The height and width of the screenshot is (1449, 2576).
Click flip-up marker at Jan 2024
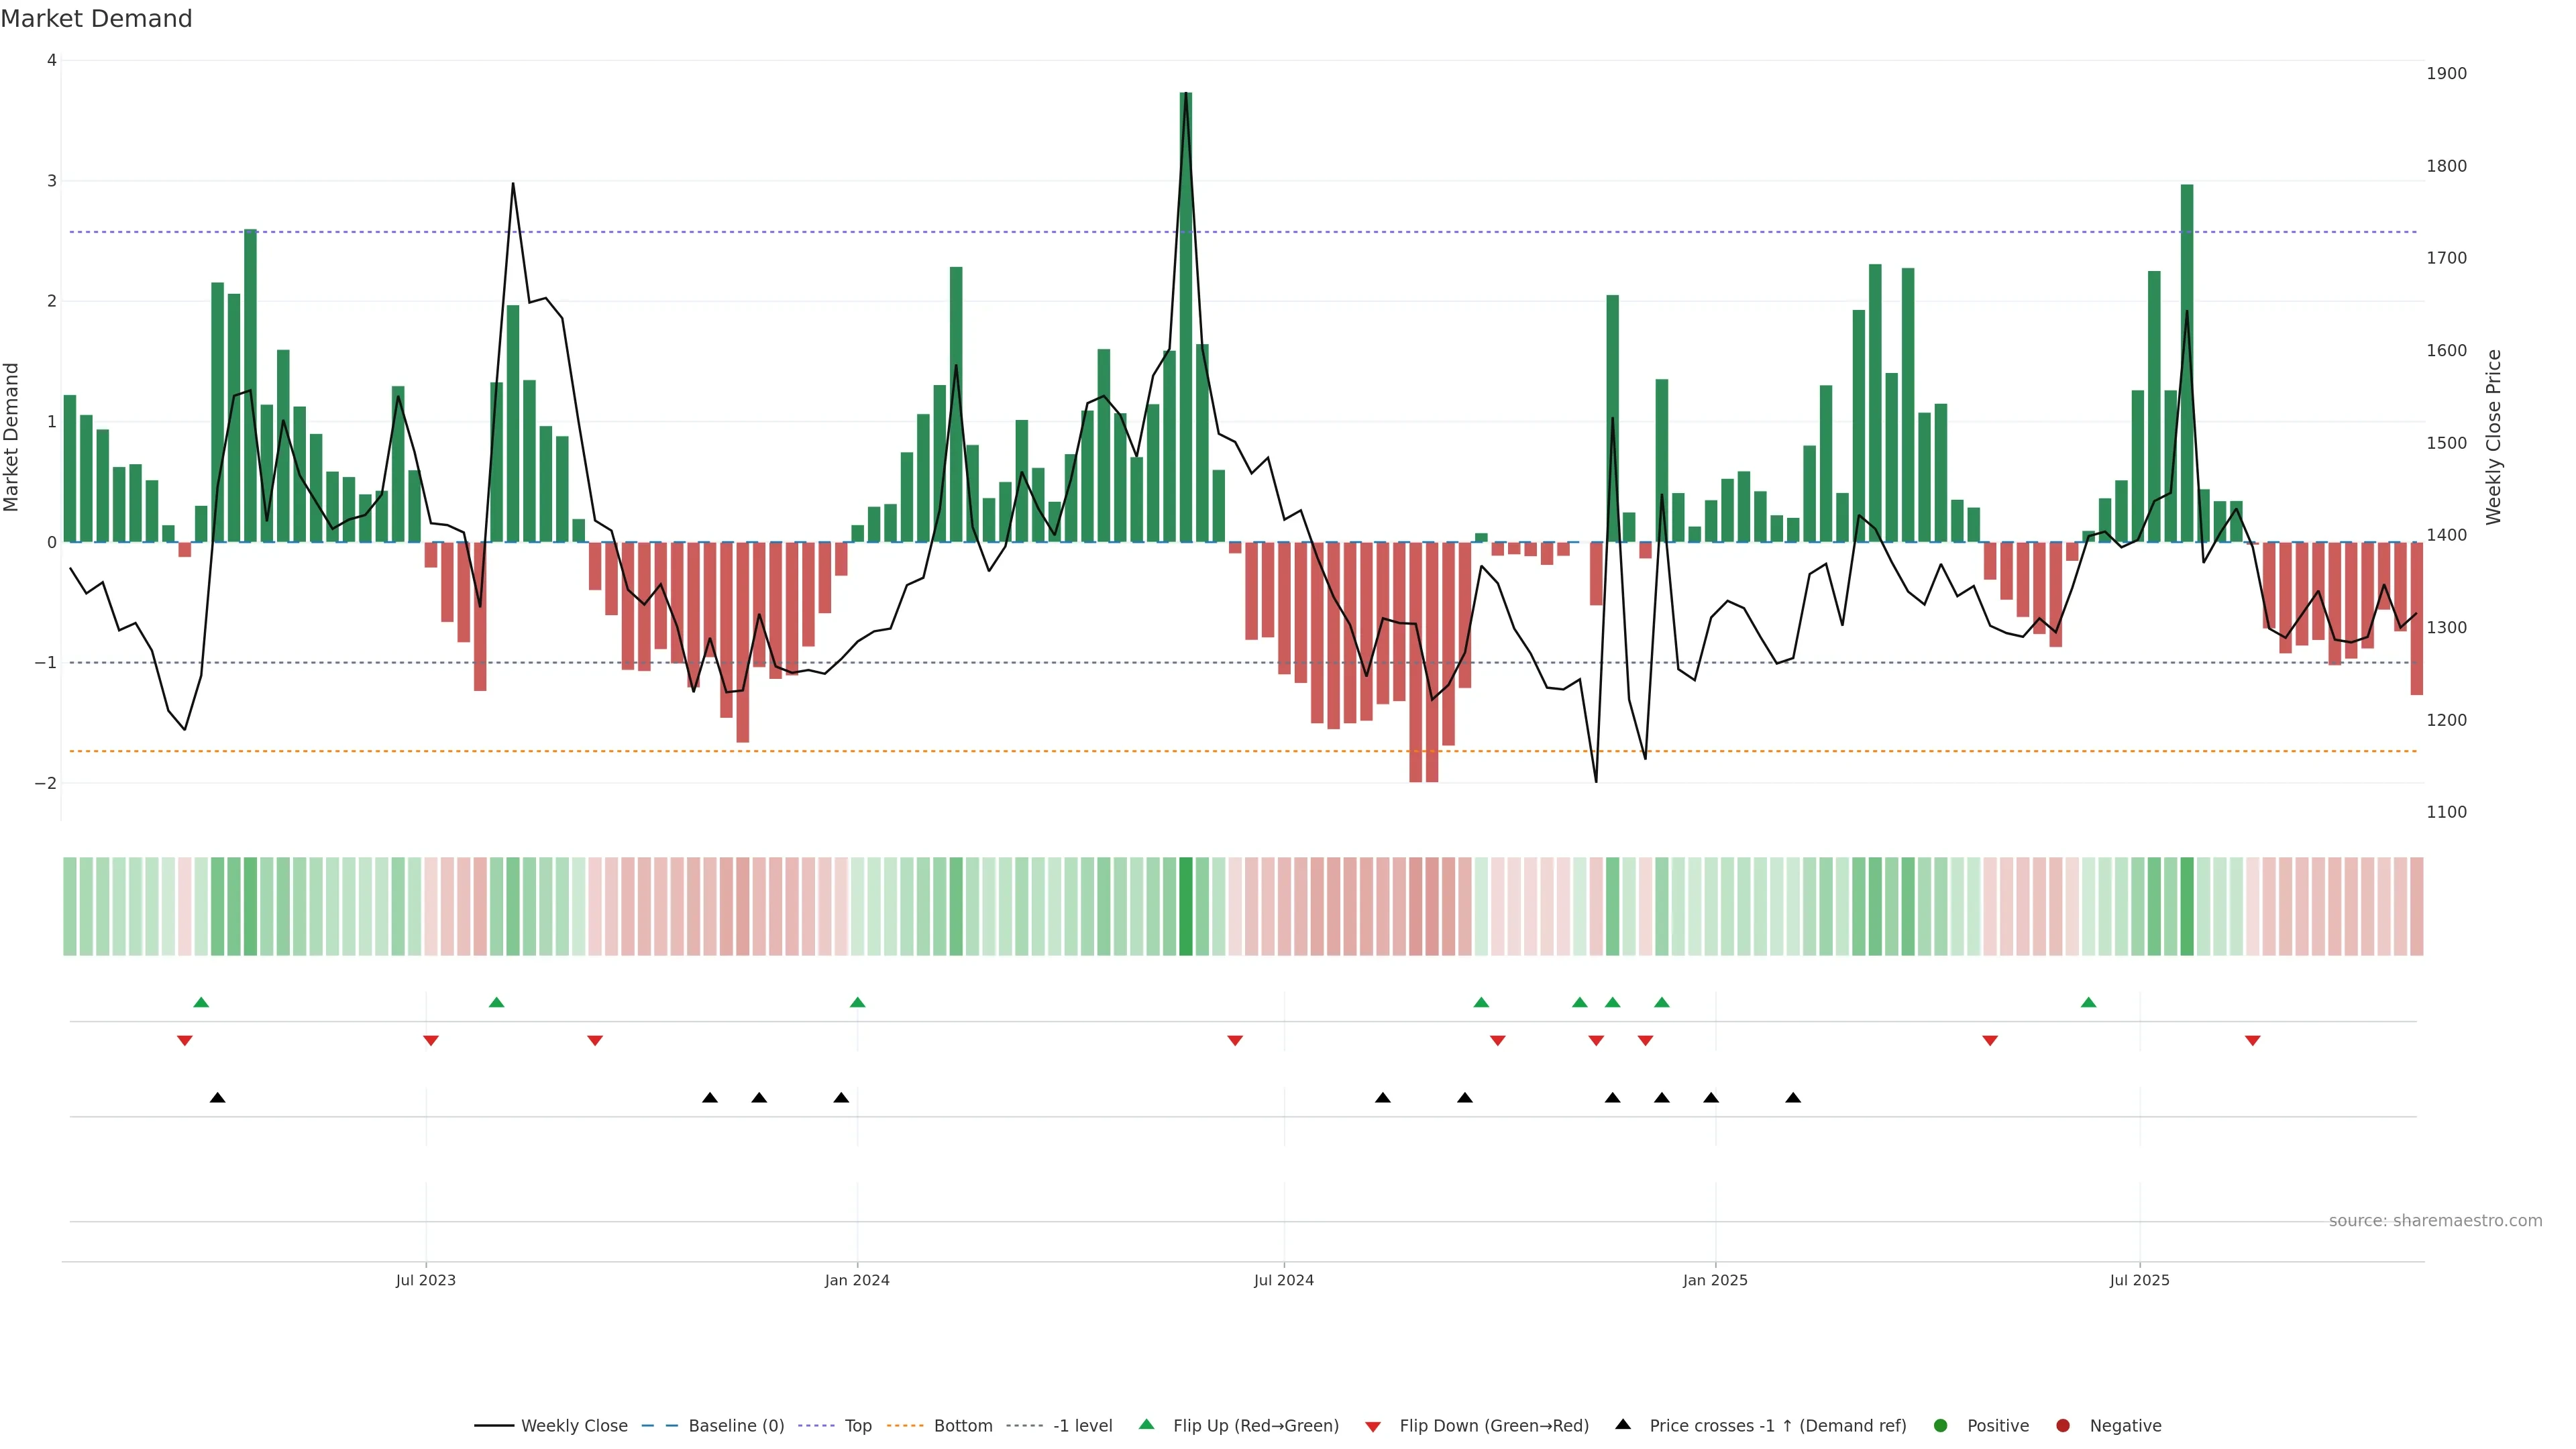(x=857, y=1002)
